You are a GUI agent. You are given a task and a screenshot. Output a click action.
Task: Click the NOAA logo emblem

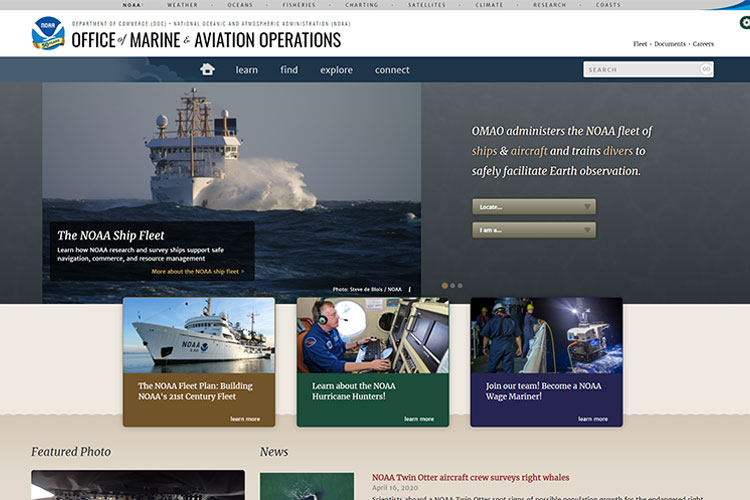pyautogui.click(x=47, y=33)
